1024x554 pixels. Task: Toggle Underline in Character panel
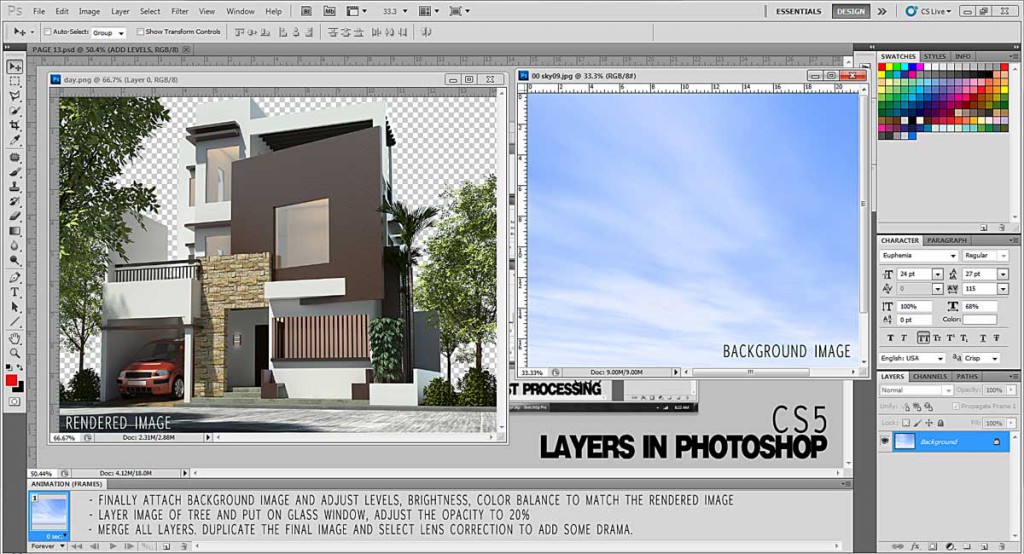pos(982,338)
